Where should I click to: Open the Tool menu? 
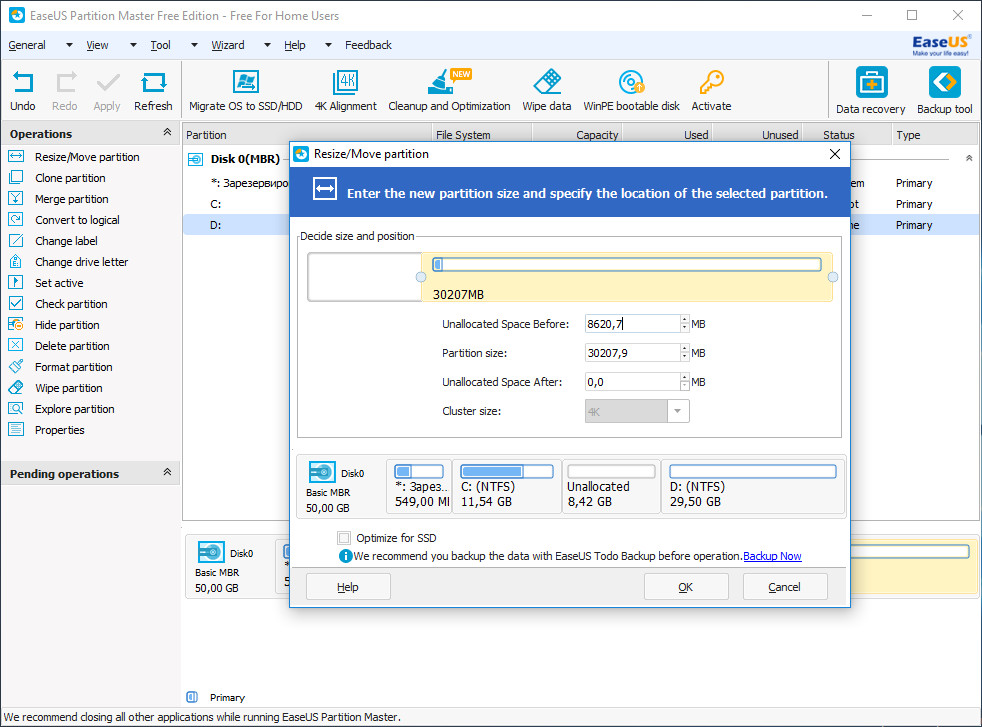pos(160,45)
